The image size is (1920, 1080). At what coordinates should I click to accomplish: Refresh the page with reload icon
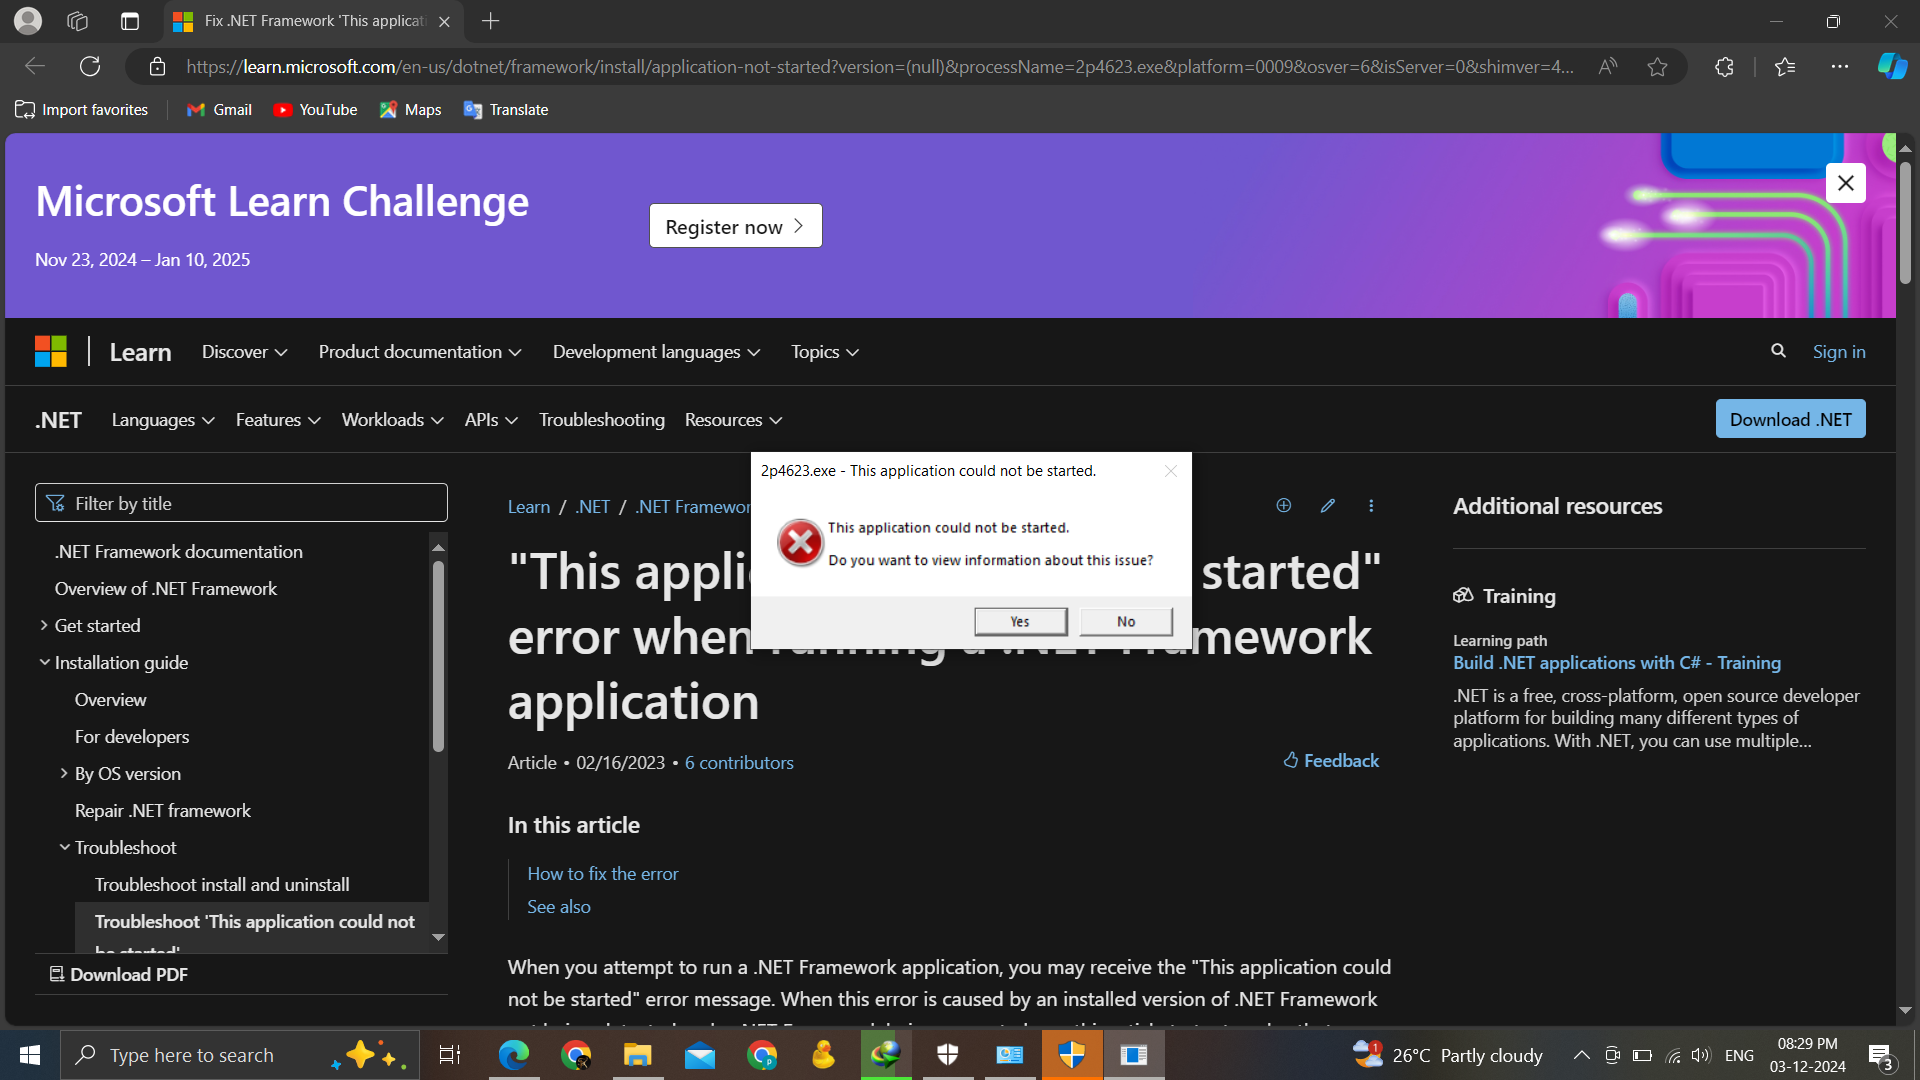90,67
